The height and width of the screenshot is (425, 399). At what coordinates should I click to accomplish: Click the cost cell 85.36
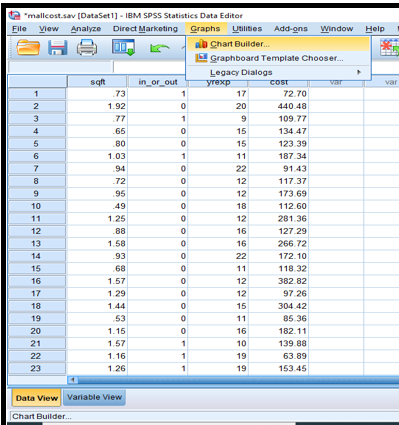279,319
